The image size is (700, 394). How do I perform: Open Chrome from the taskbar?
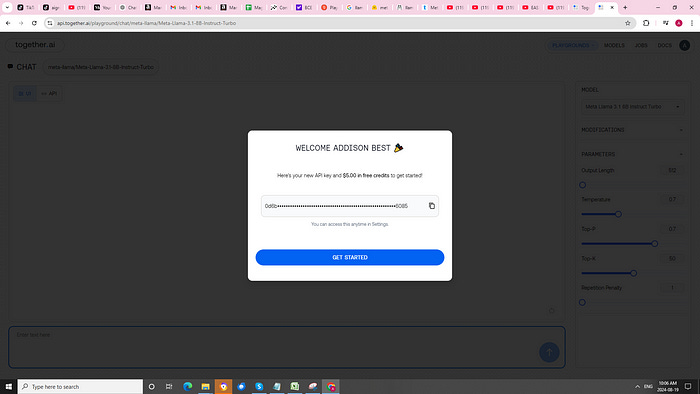coord(331,386)
